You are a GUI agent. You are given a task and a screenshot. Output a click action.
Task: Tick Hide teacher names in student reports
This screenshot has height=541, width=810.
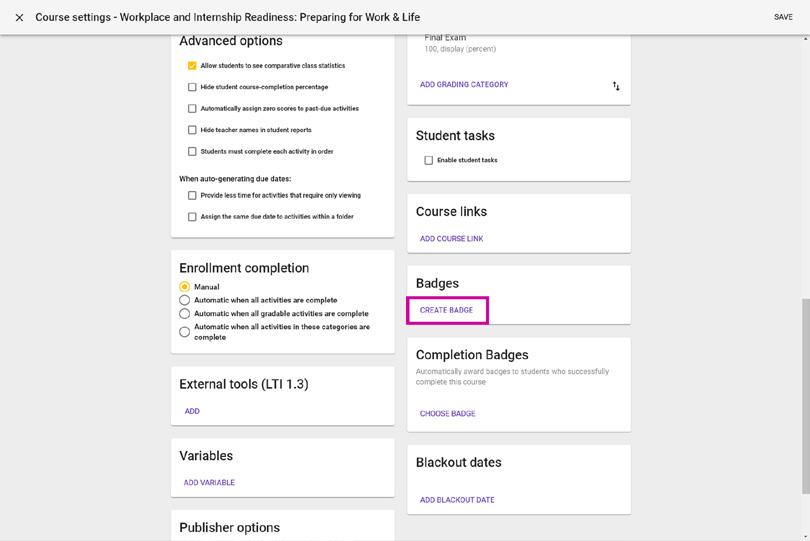pyautogui.click(x=192, y=130)
